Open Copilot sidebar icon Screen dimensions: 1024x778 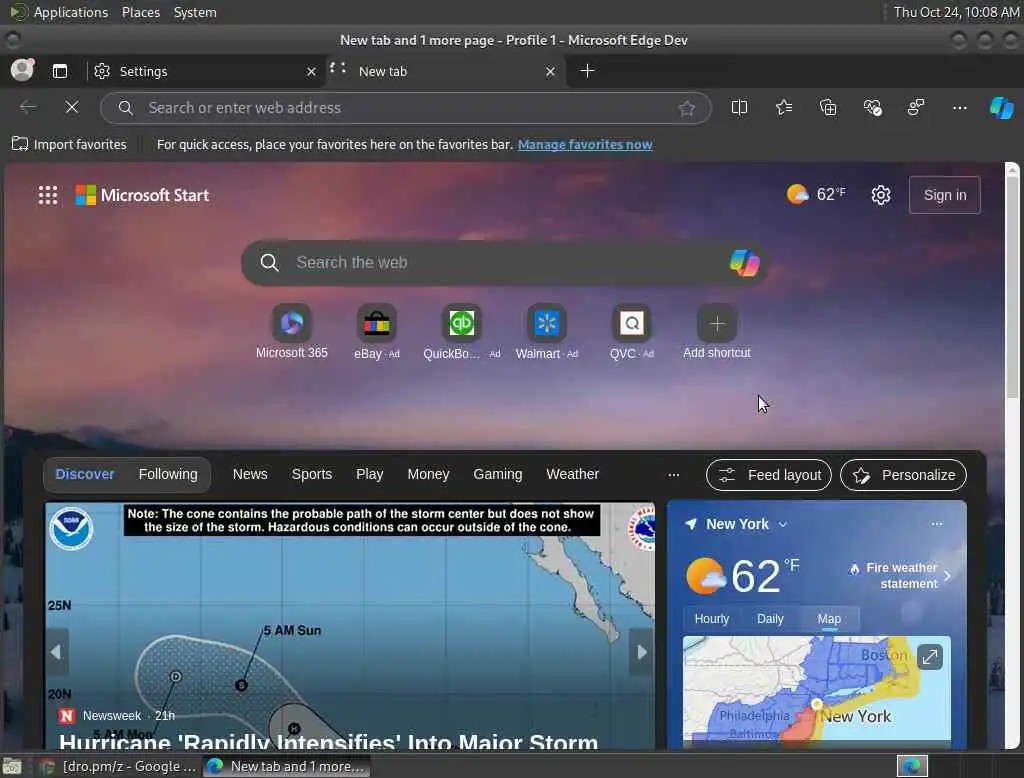coord(1001,107)
